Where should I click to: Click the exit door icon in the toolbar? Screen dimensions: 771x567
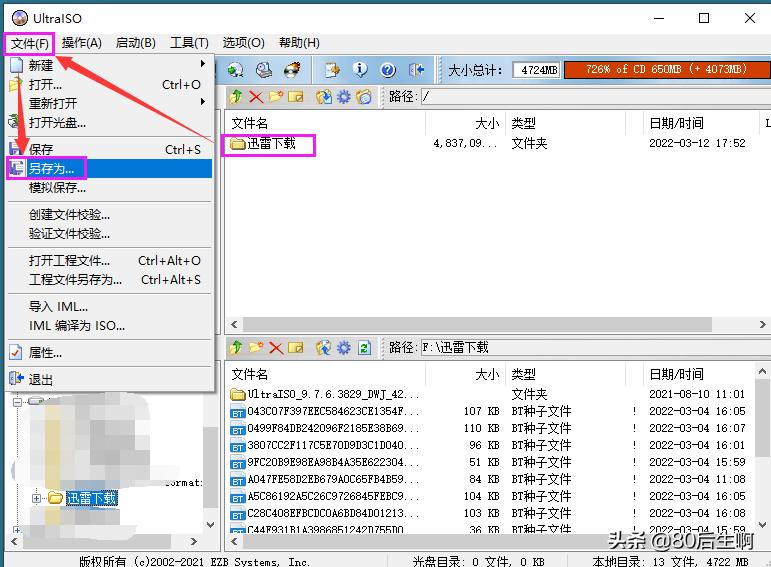click(416, 70)
